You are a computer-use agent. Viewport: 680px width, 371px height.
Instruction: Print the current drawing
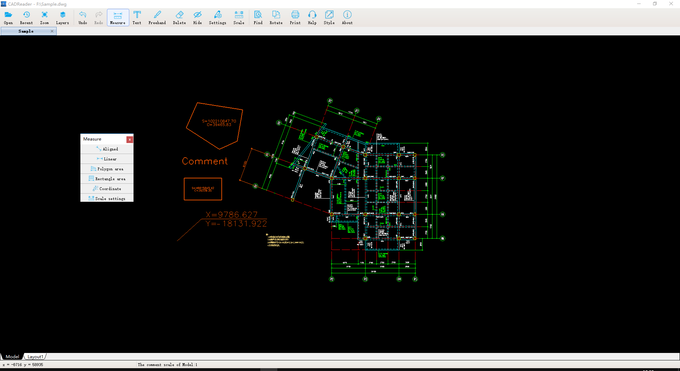tap(295, 18)
